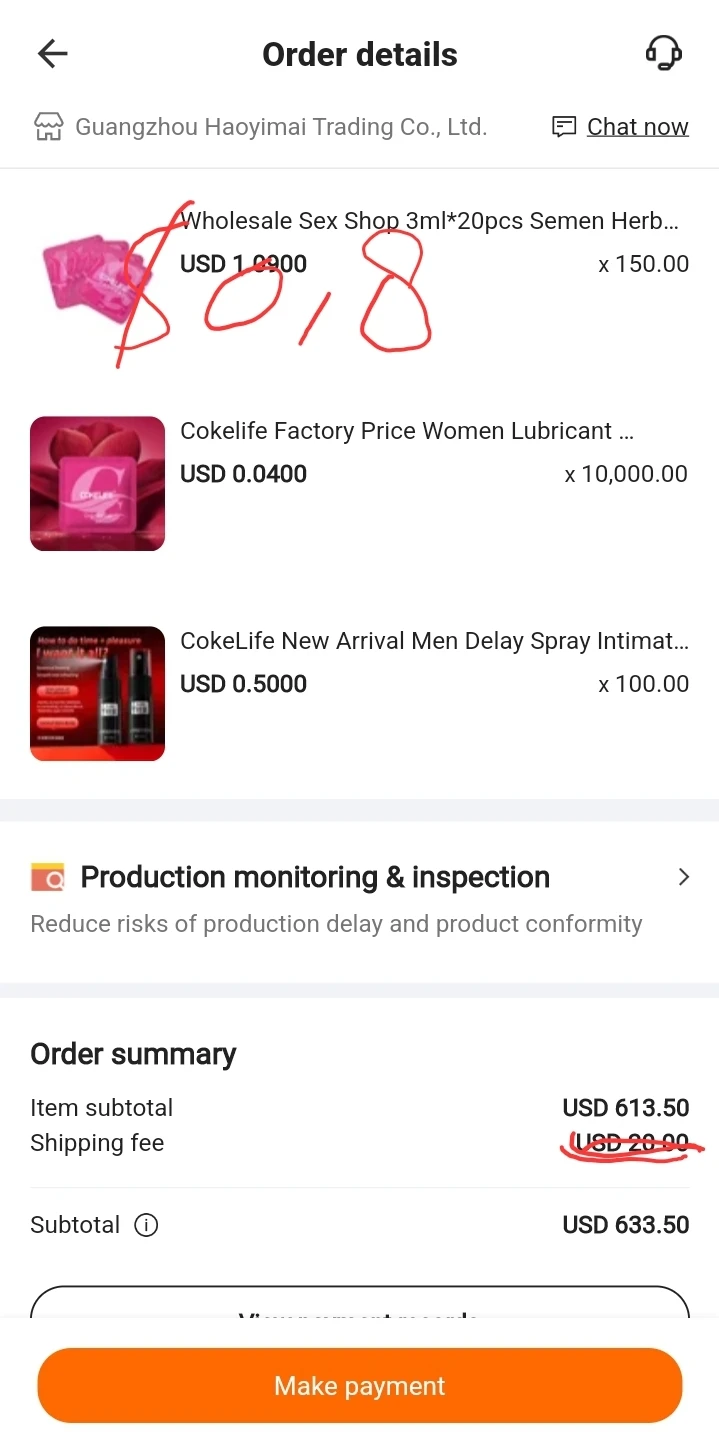Tap the partially hidden view payment button

point(360,1303)
